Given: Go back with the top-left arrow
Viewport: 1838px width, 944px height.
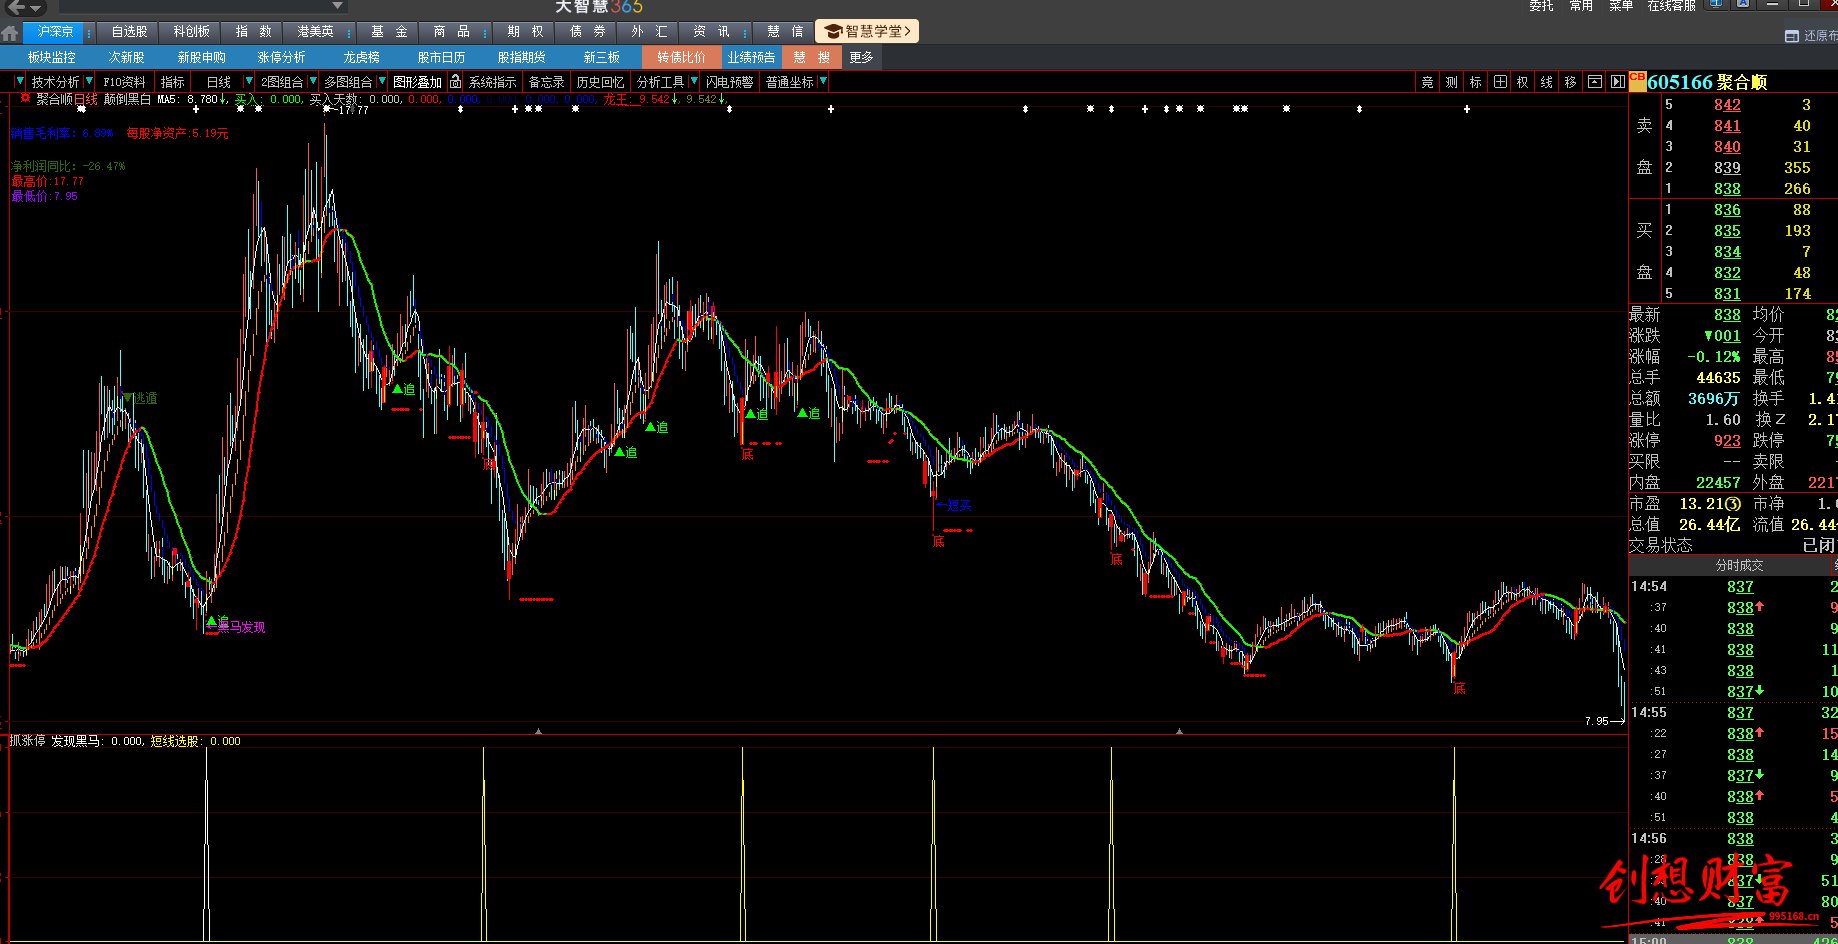Looking at the screenshot, I should 16,7.
